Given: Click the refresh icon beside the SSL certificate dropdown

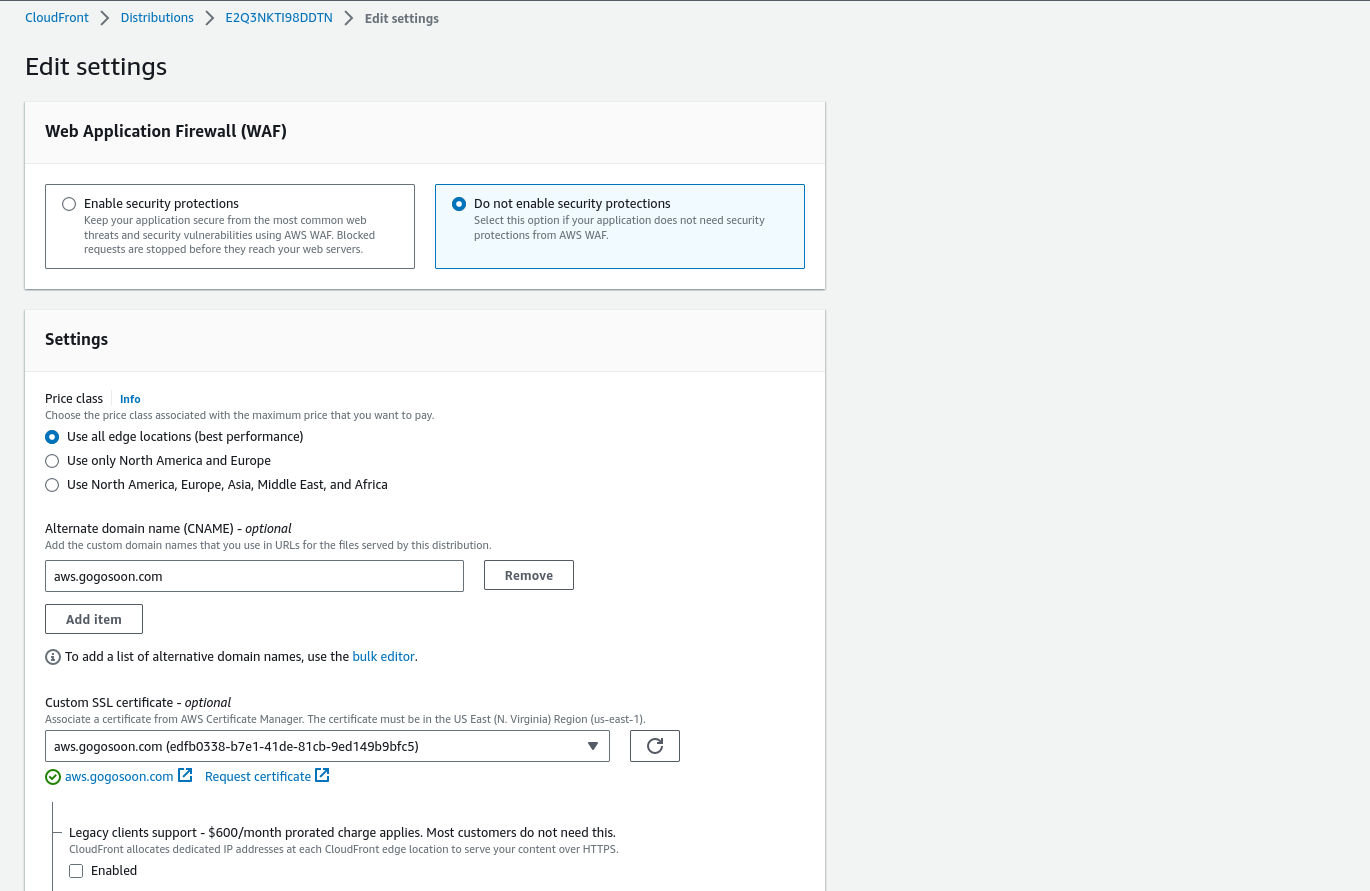Looking at the screenshot, I should coord(654,745).
